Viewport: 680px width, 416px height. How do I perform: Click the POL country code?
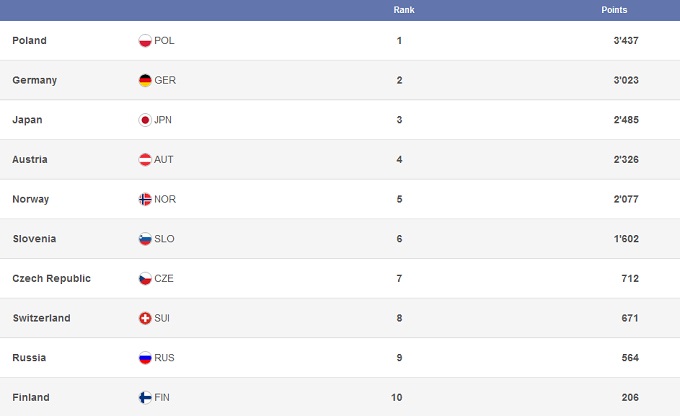pyautogui.click(x=164, y=41)
